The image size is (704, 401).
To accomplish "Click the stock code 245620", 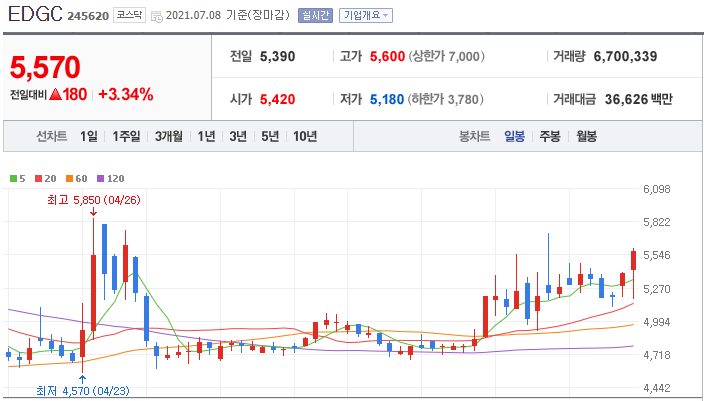I will [x=88, y=16].
